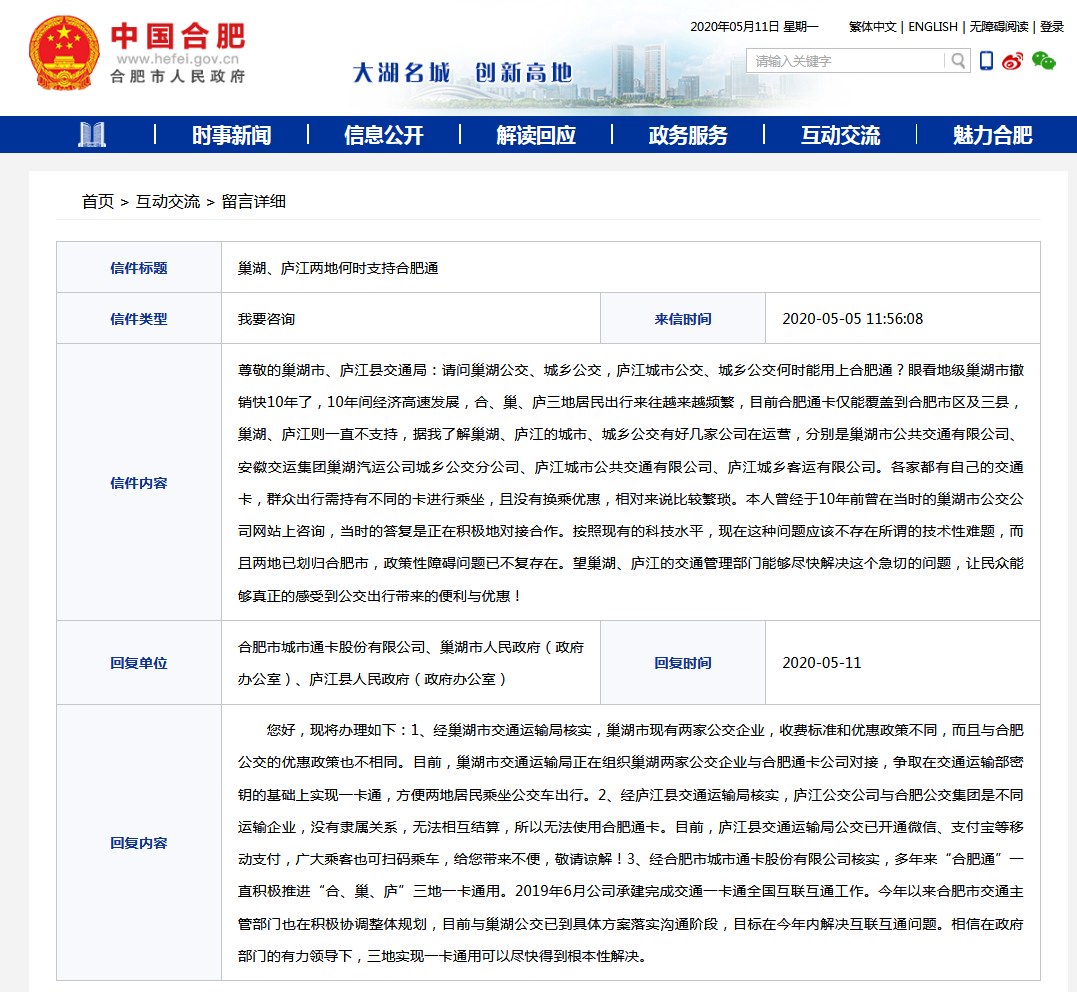Open the Weibo icon

(x=1012, y=61)
